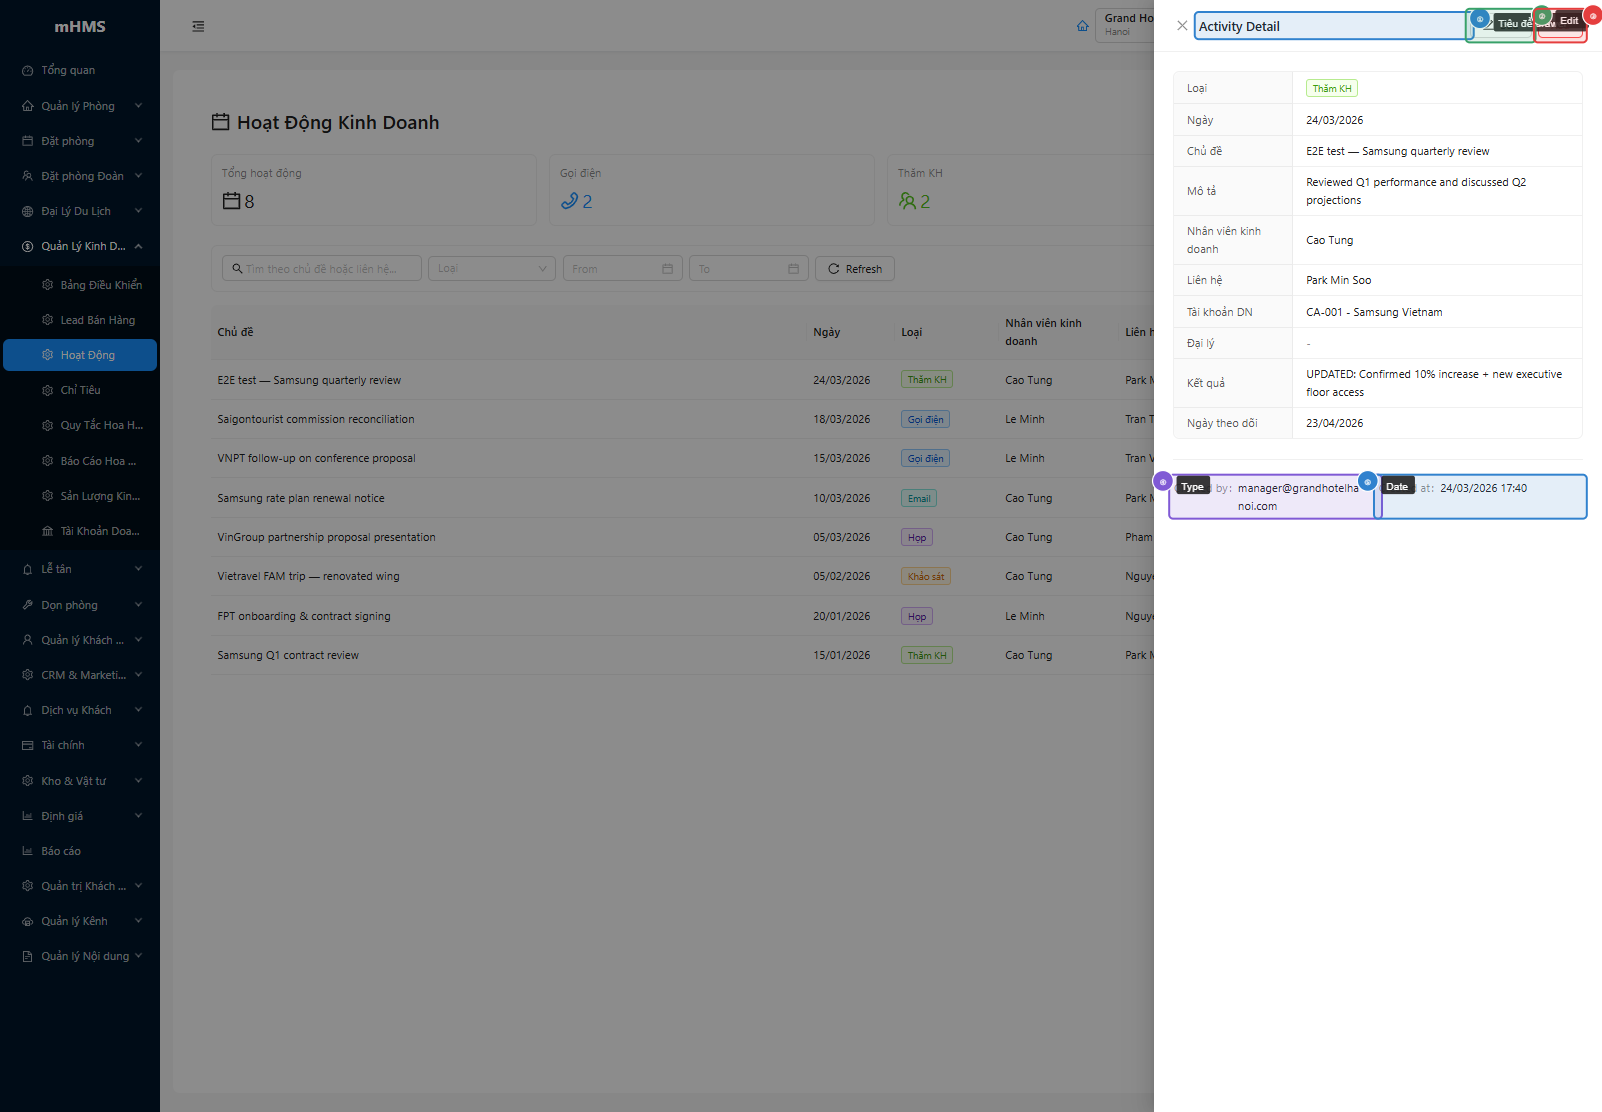Image resolution: width=1602 pixels, height=1112 pixels.
Task: Click the Tài Khoản Doanh bank icon
Action: (47, 531)
